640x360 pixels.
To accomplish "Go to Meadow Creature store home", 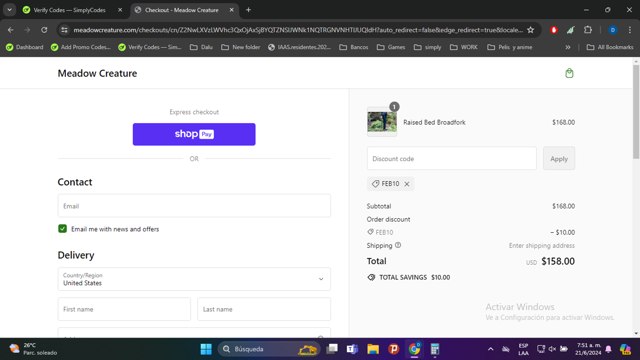I will pyautogui.click(x=97, y=73).
